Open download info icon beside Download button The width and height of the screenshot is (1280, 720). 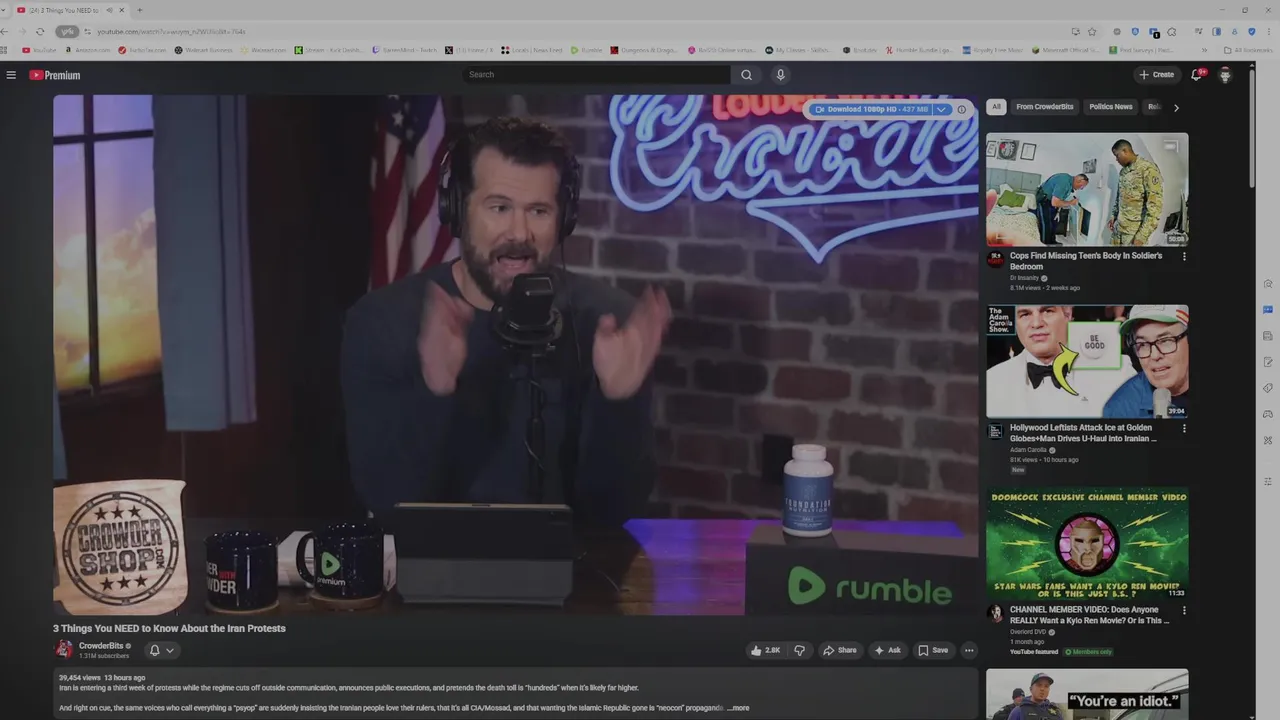pos(962,109)
